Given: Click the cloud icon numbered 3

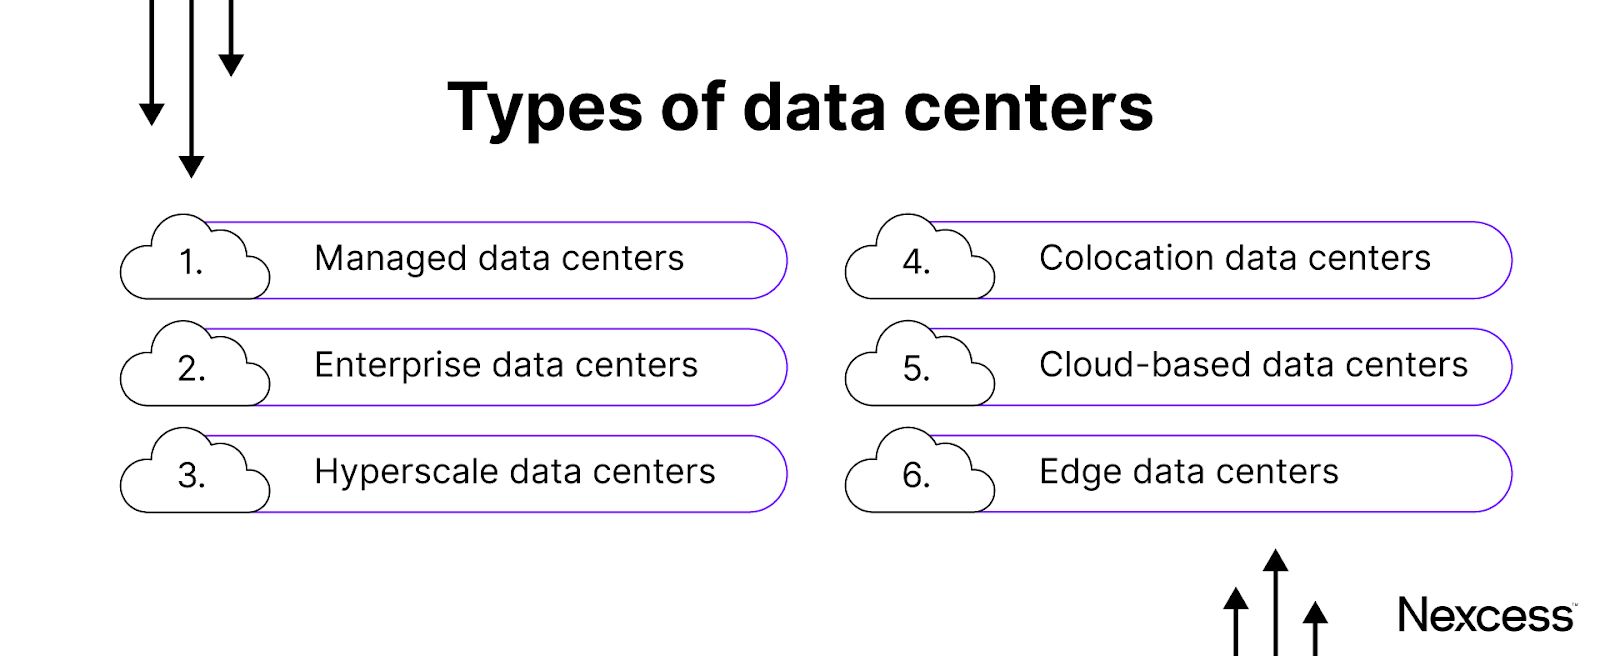Looking at the screenshot, I should click(x=195, y=471).
